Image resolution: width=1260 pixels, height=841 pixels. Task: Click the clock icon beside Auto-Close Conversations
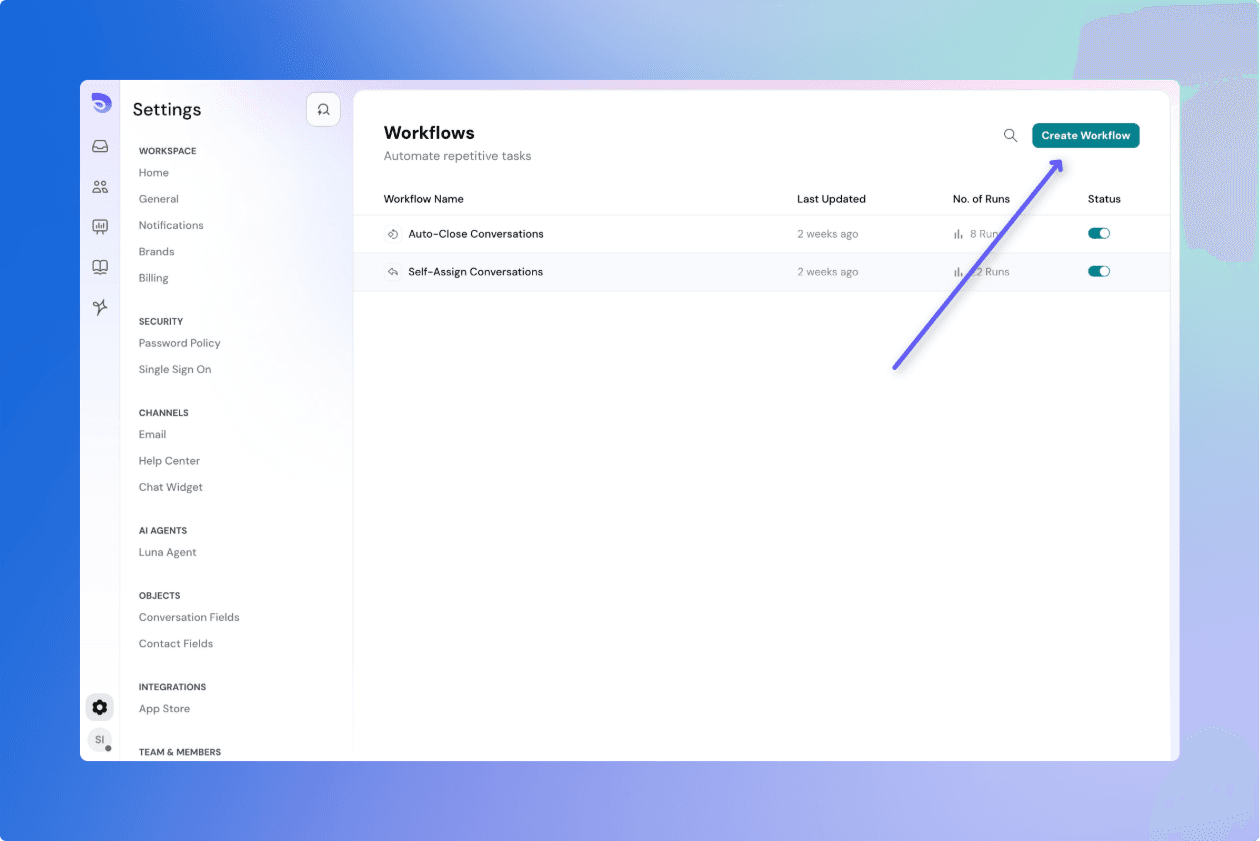393,233
